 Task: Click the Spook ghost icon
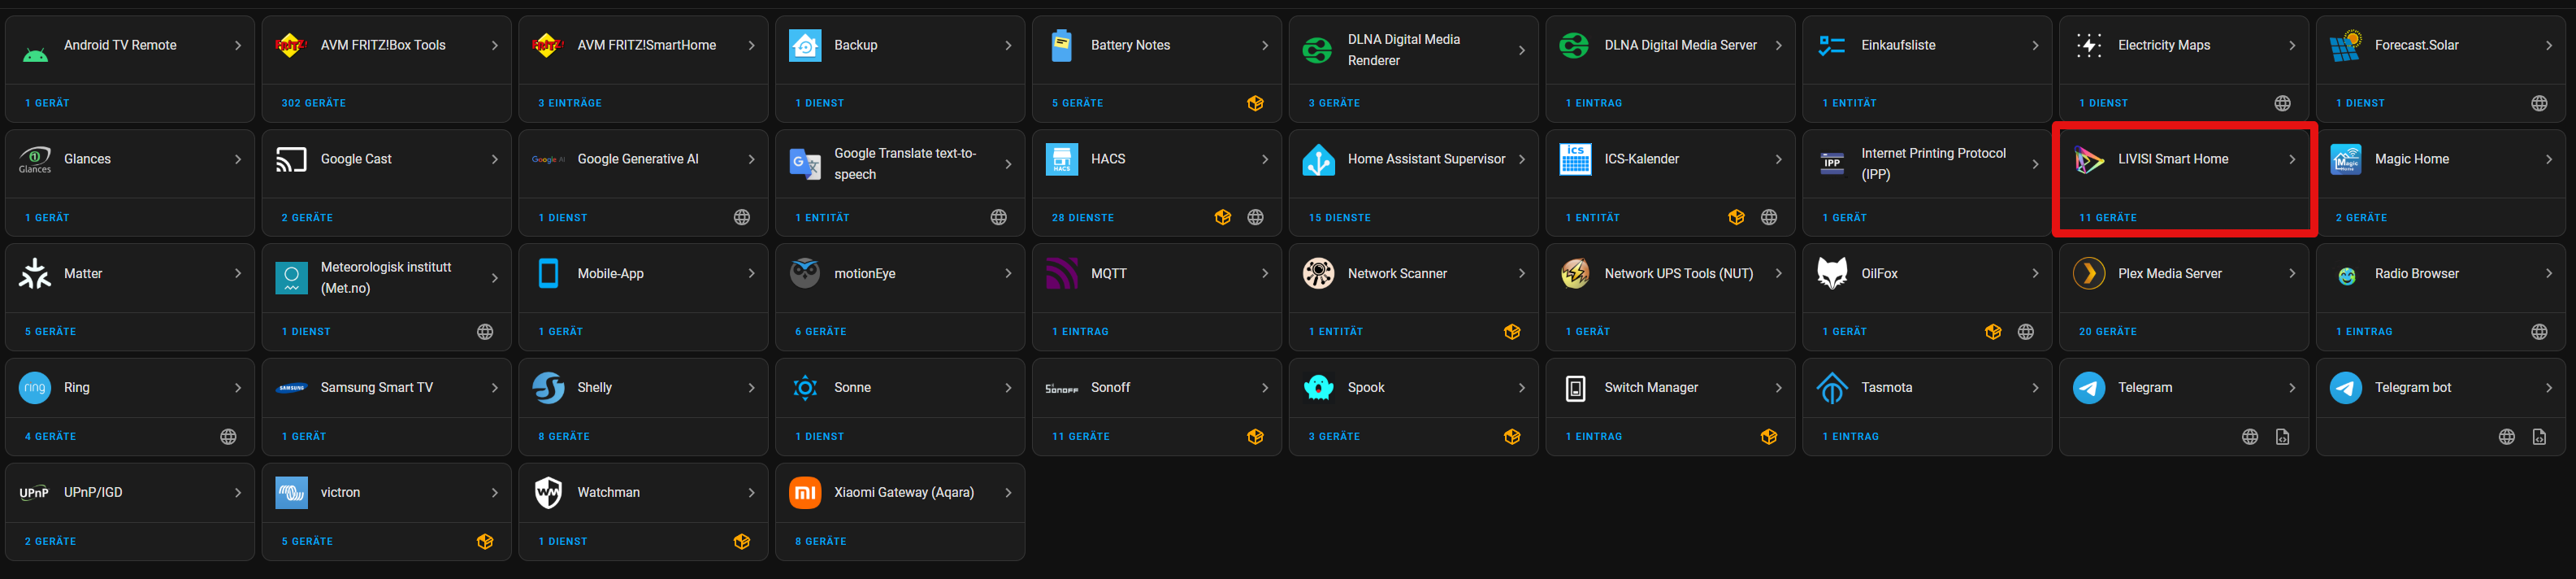pyautogui.click(x=1319, y=387)
